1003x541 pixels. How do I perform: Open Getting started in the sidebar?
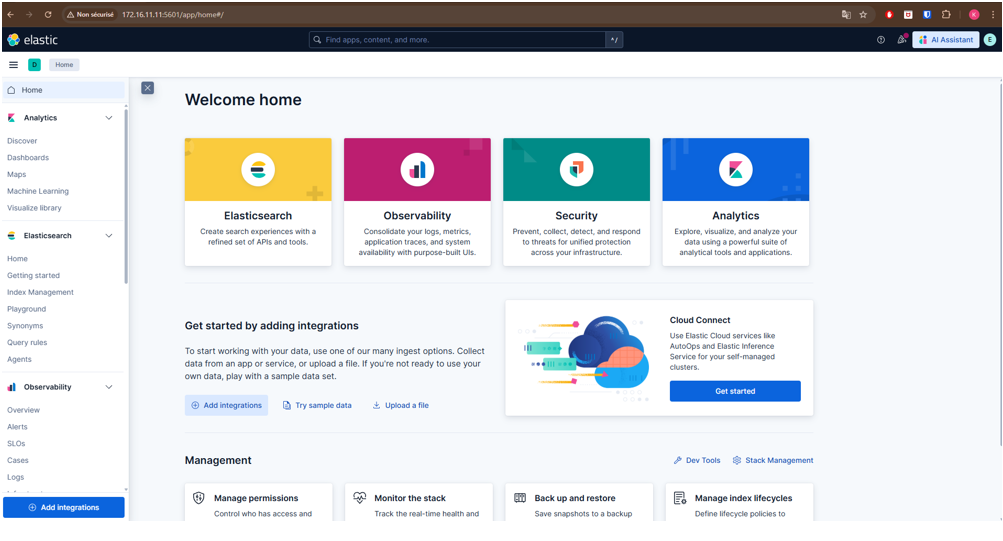pos(33,275)
